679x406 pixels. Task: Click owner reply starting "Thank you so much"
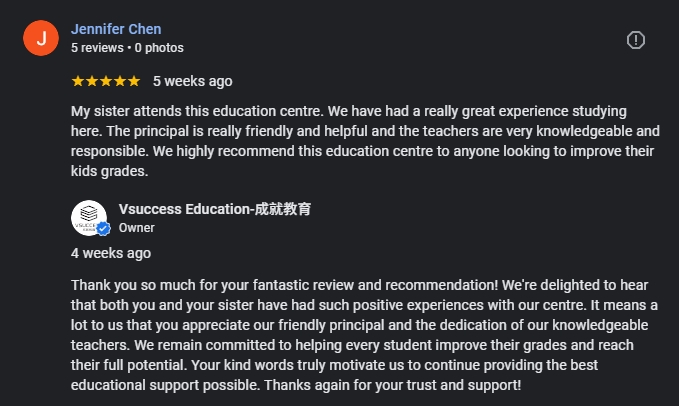point(364,335)
